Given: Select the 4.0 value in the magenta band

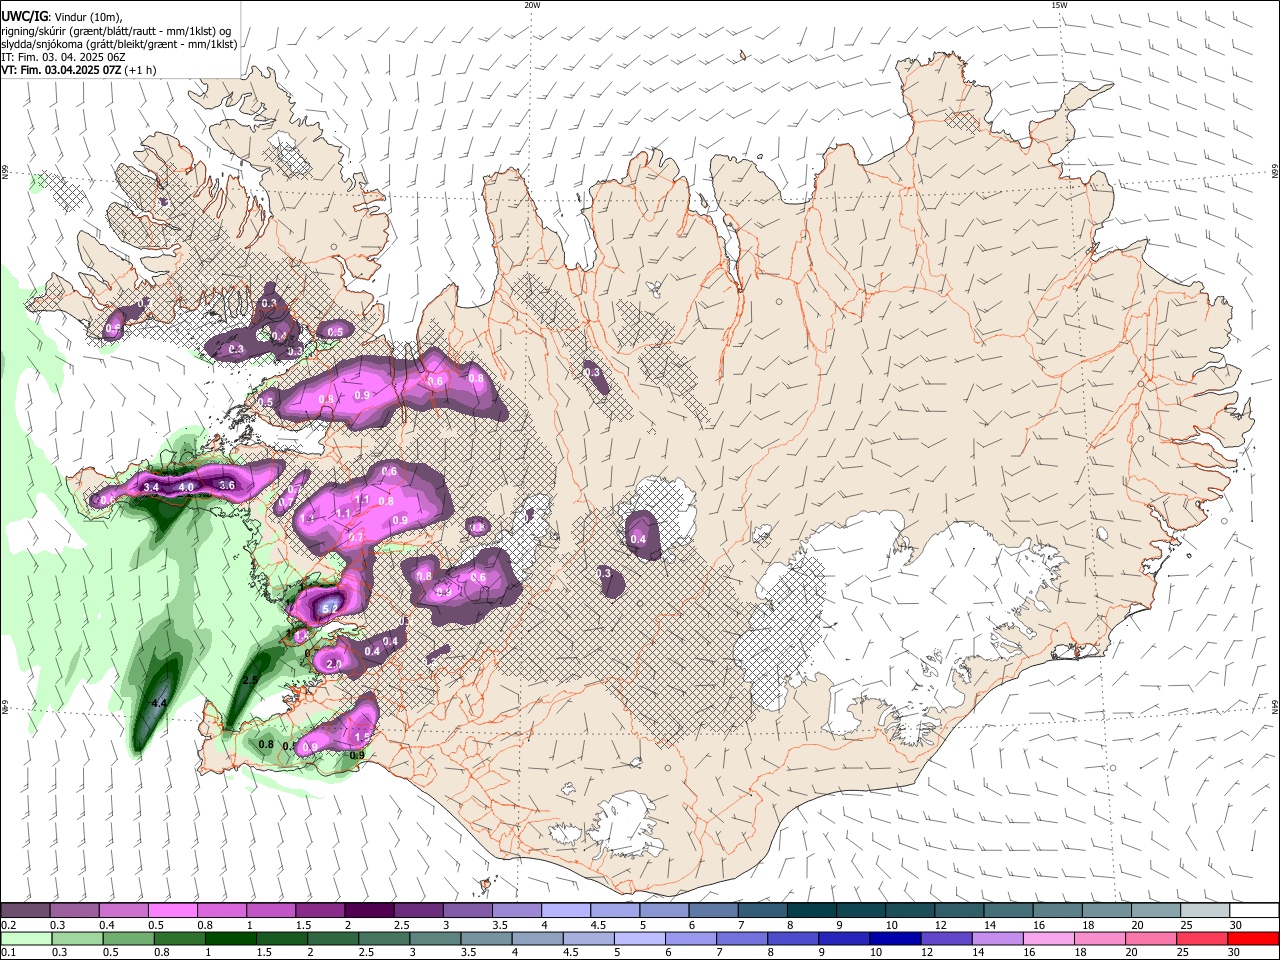Looking at the screenshot, I should point(186,487).
